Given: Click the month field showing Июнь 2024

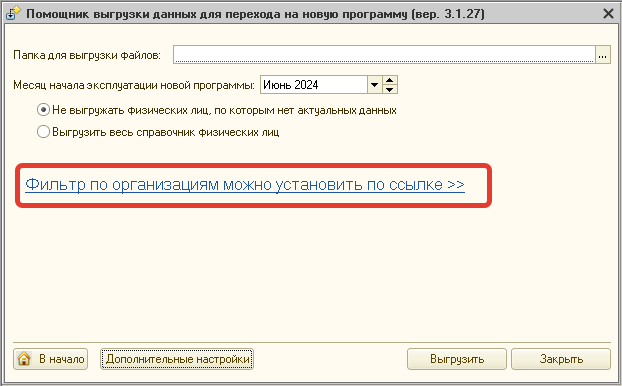Looking at the screenshot, I should point(314,84).
